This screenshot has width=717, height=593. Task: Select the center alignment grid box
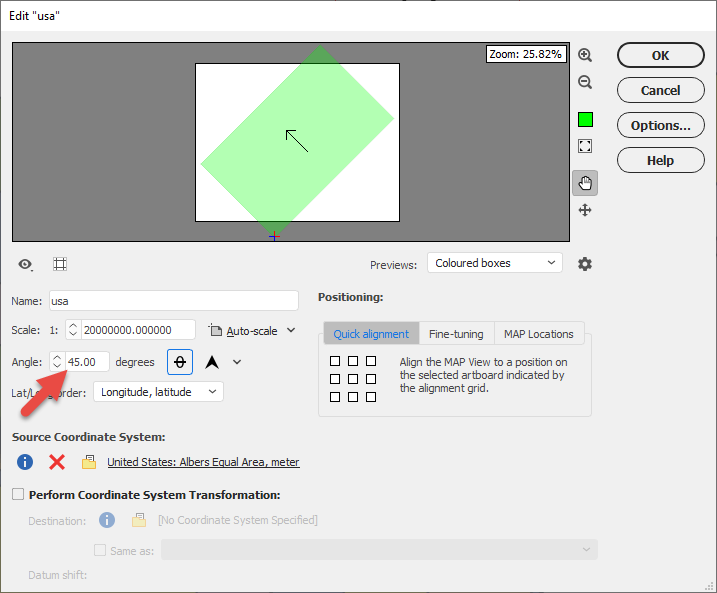pos(353,379)
